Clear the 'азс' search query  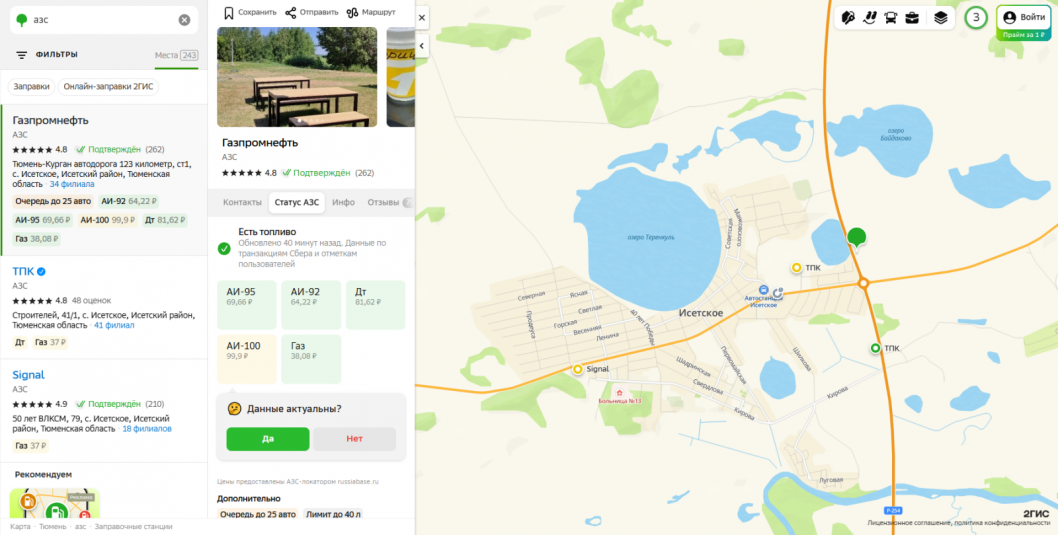(184, 20)
